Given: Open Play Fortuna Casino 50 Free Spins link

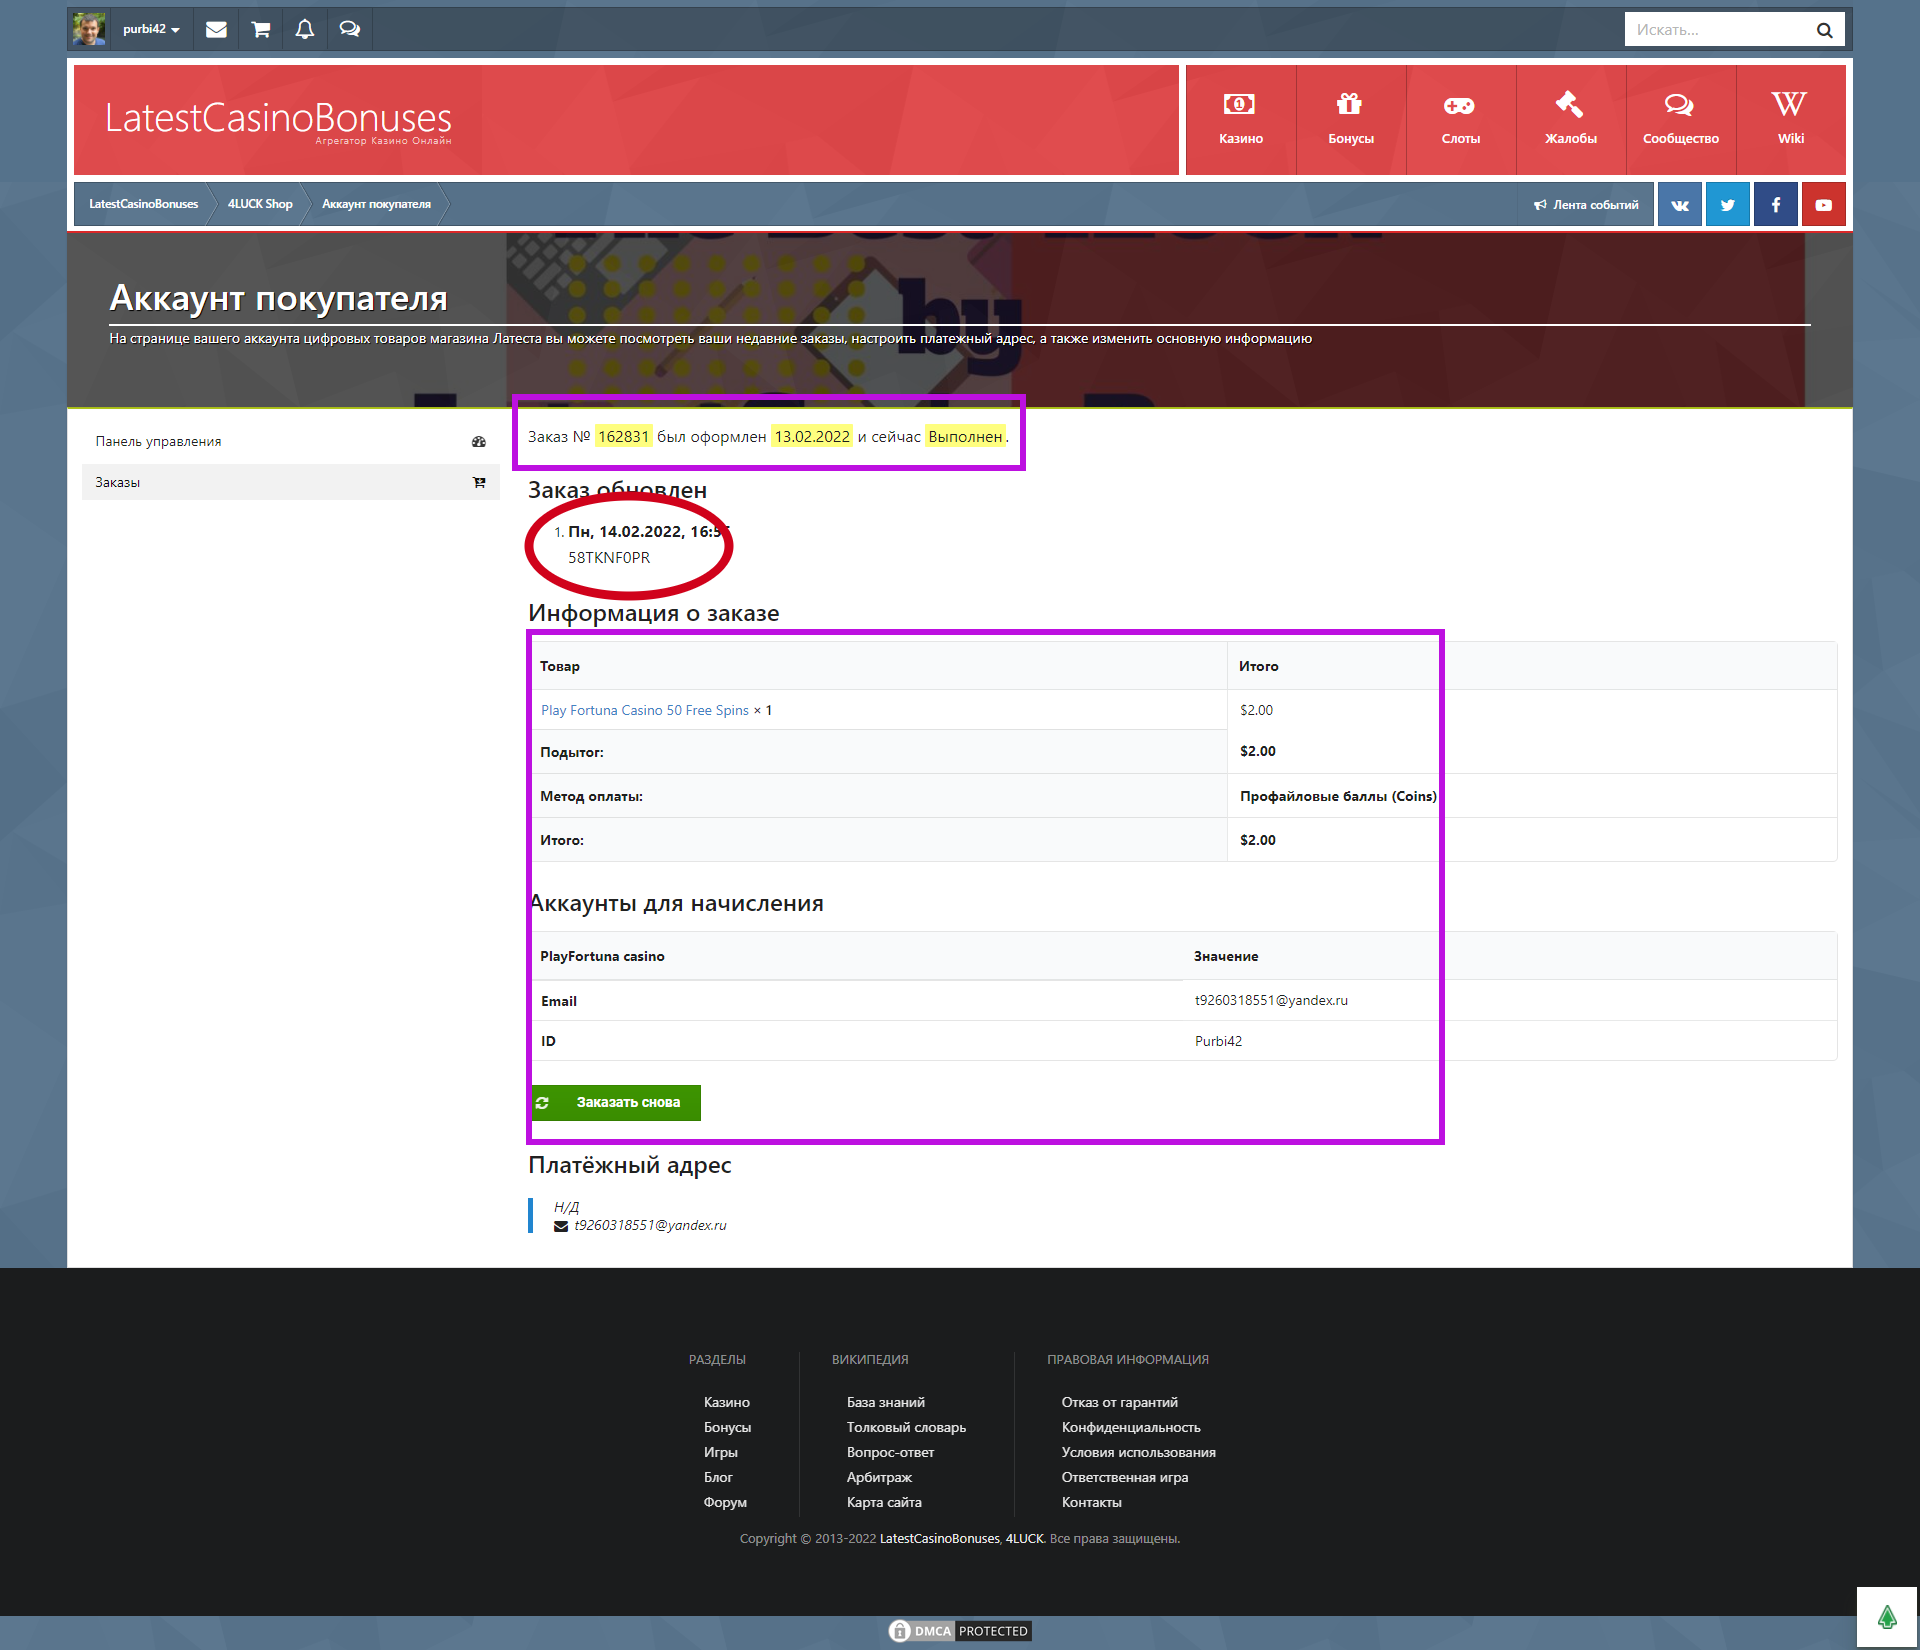Looking at the screenshot, I should (644, 710).
